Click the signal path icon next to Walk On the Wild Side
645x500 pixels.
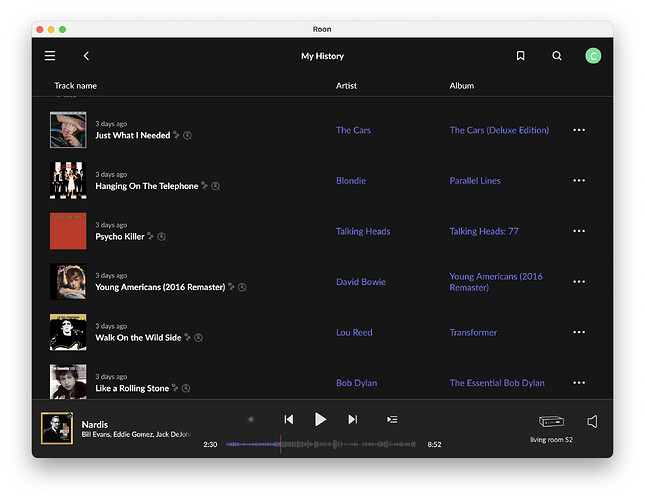tap(187, 337)
